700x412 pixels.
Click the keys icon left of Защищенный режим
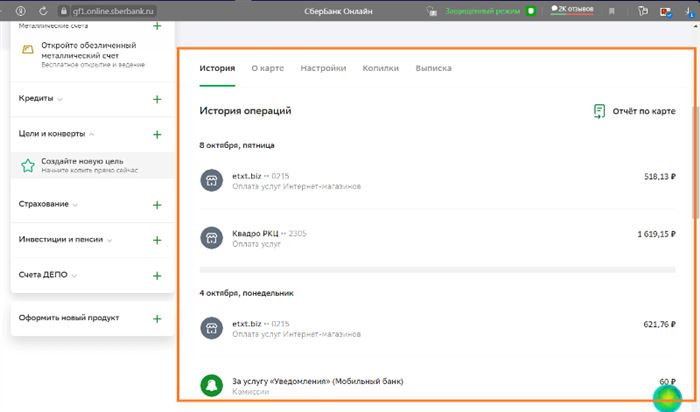coord(431,11)
